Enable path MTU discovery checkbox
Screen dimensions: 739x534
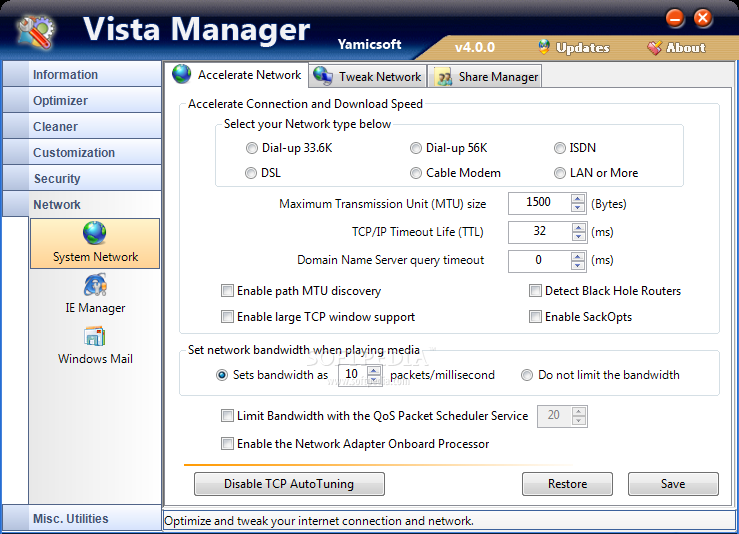pyautogui.click(x=227, y=291)
